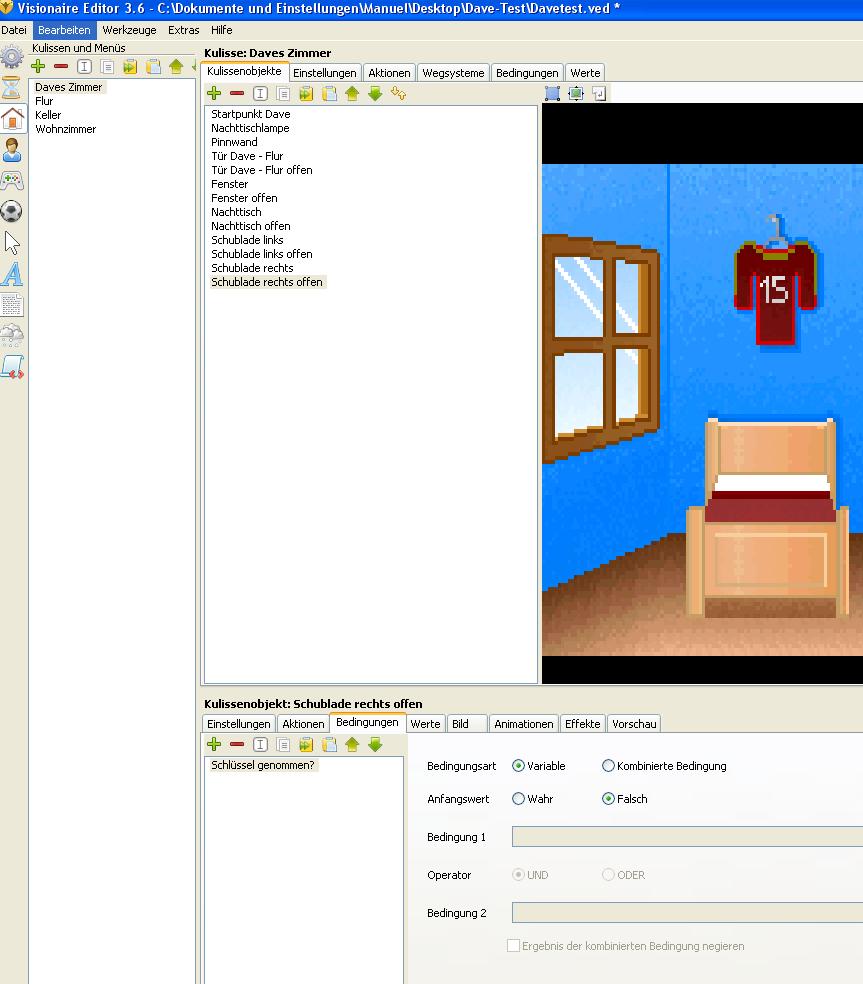Select Kombinierte Bedingung radio option
This screenshot has height=984, width=863.
608,766
